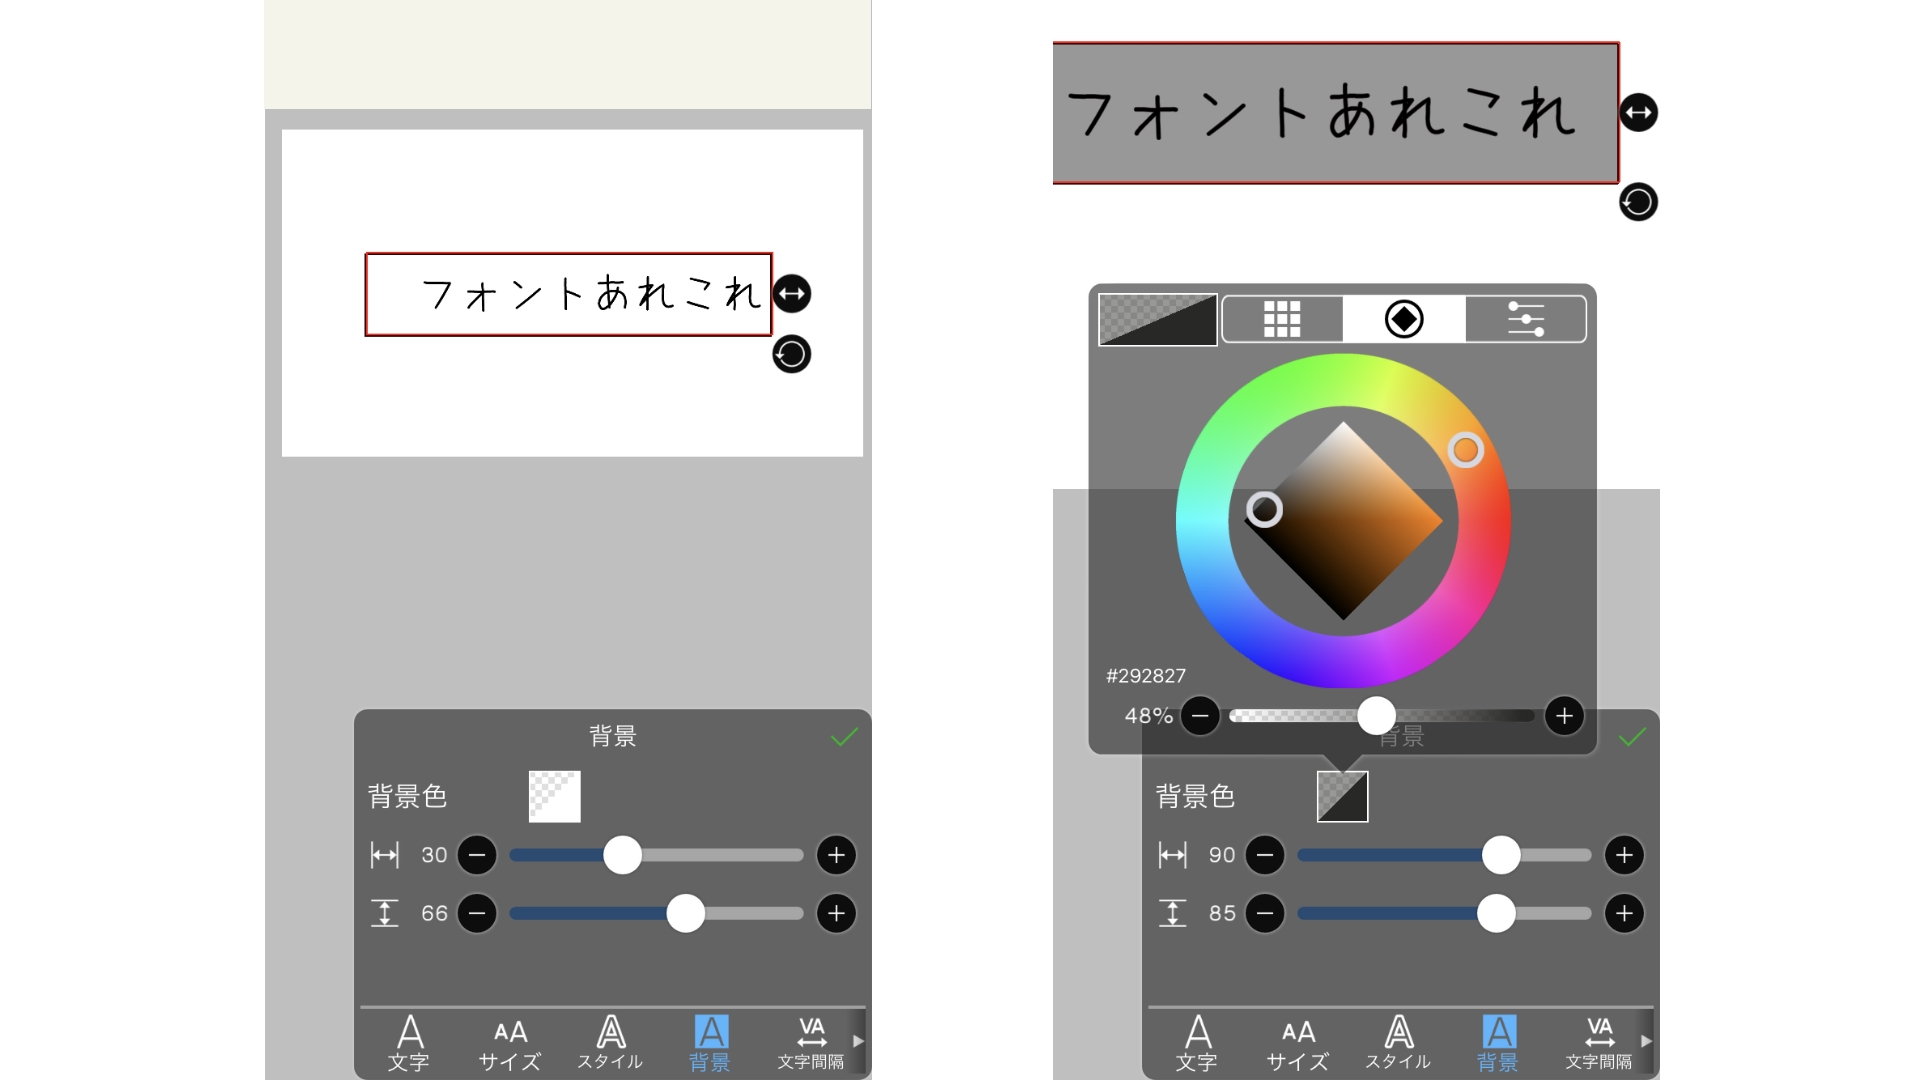This screenshot has height=1080, width=1920.
Task: Confirm background settings with the green checkmark
Action: [1632, 737]
